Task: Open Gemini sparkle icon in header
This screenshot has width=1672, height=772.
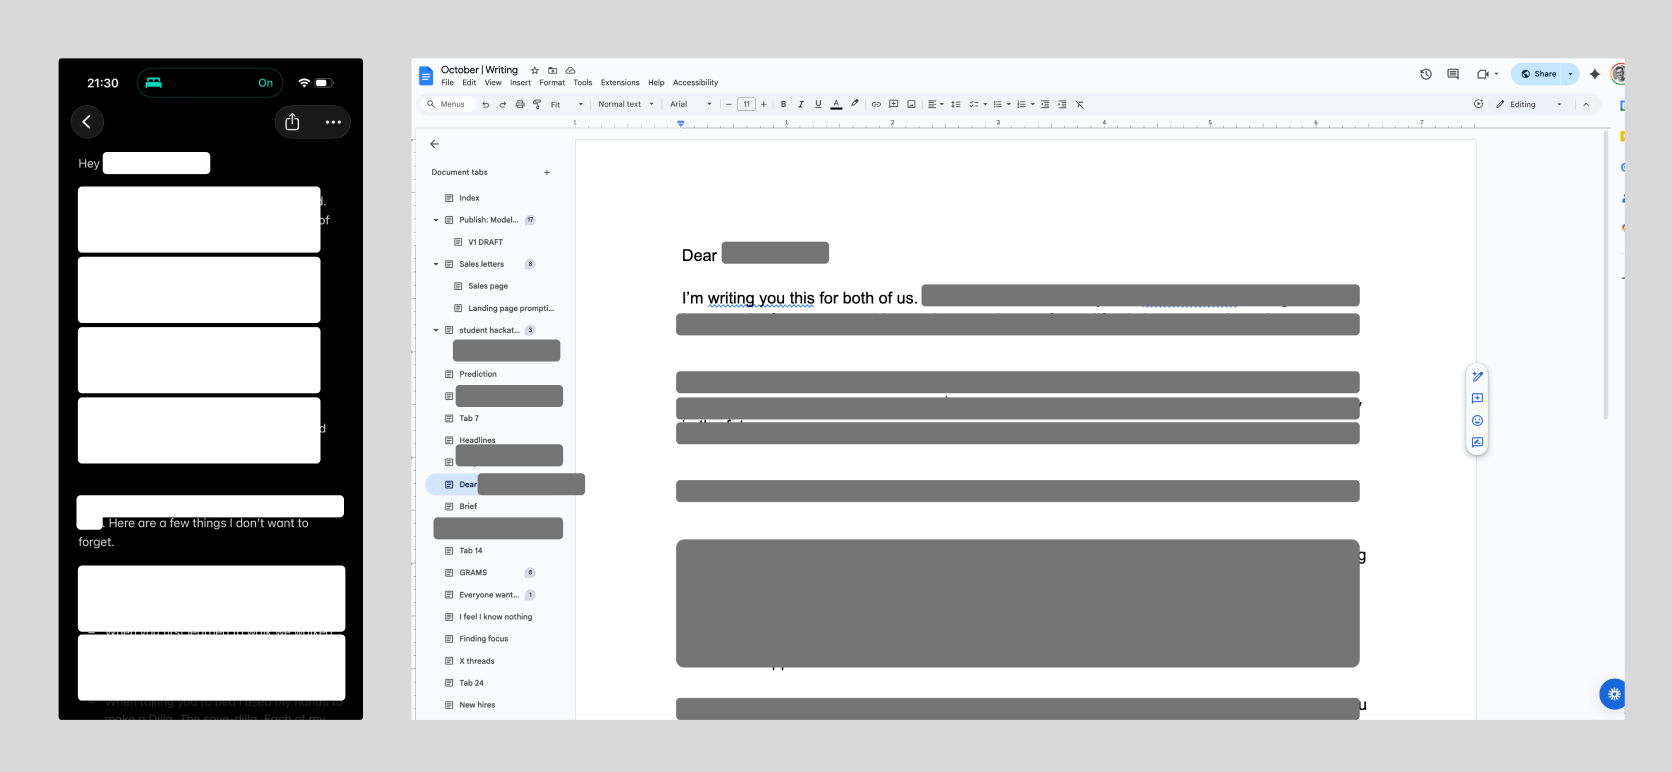Action: click(1594, 74)
